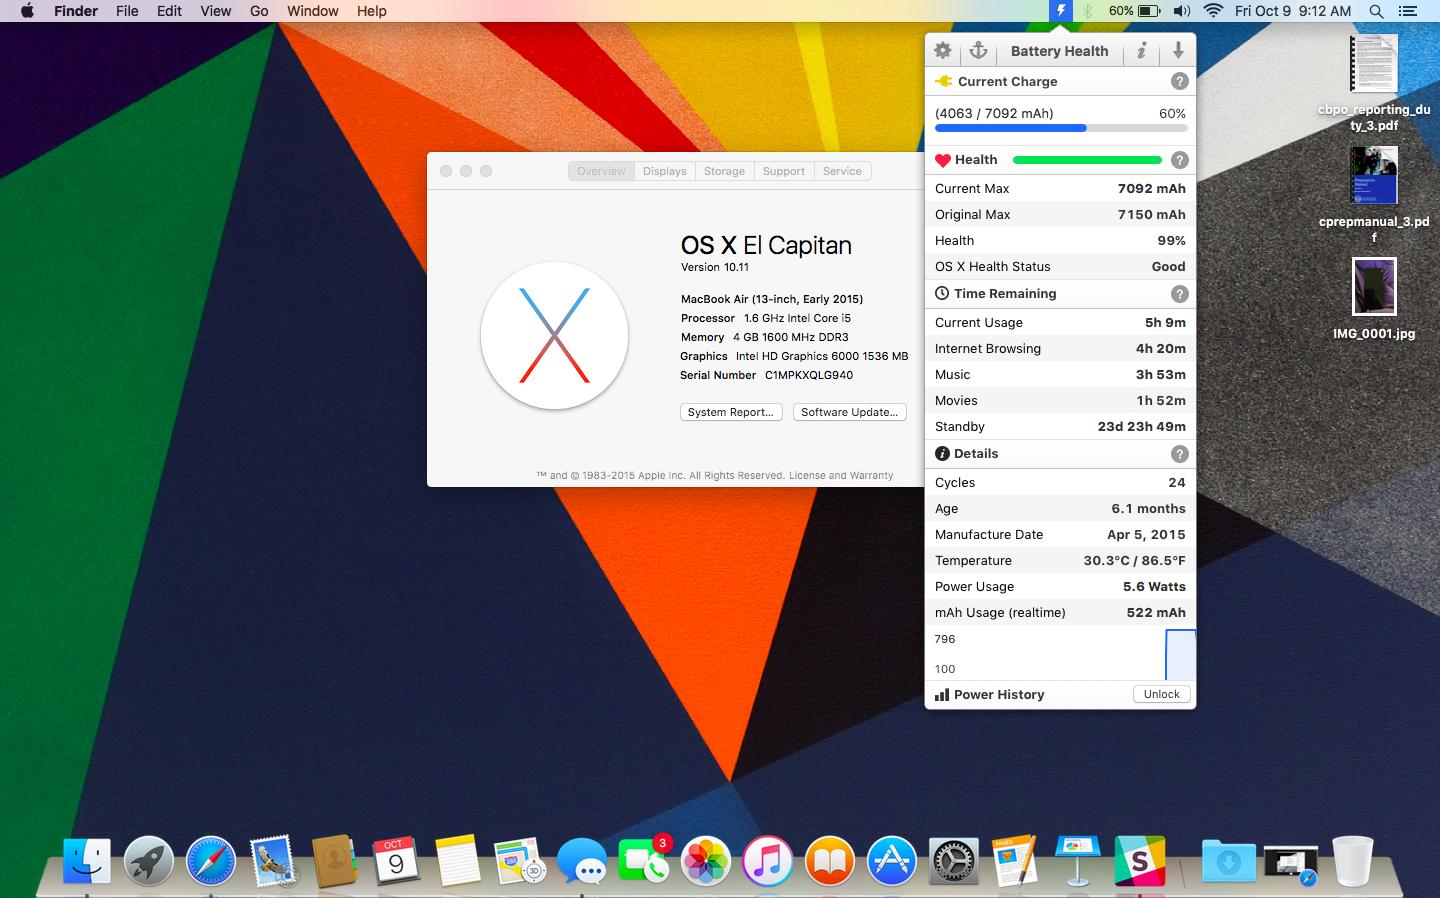Select cprepmanual_3.pdf on desktop
The image size is (1440, 898).
pos(1373,195)
